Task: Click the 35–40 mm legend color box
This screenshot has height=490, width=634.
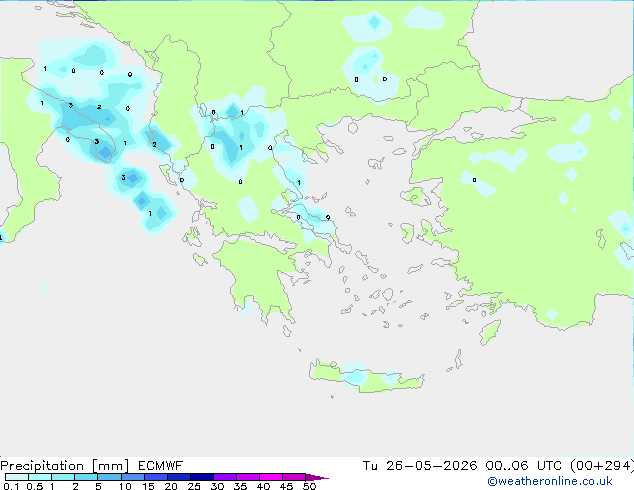Action: pos(247,477)
